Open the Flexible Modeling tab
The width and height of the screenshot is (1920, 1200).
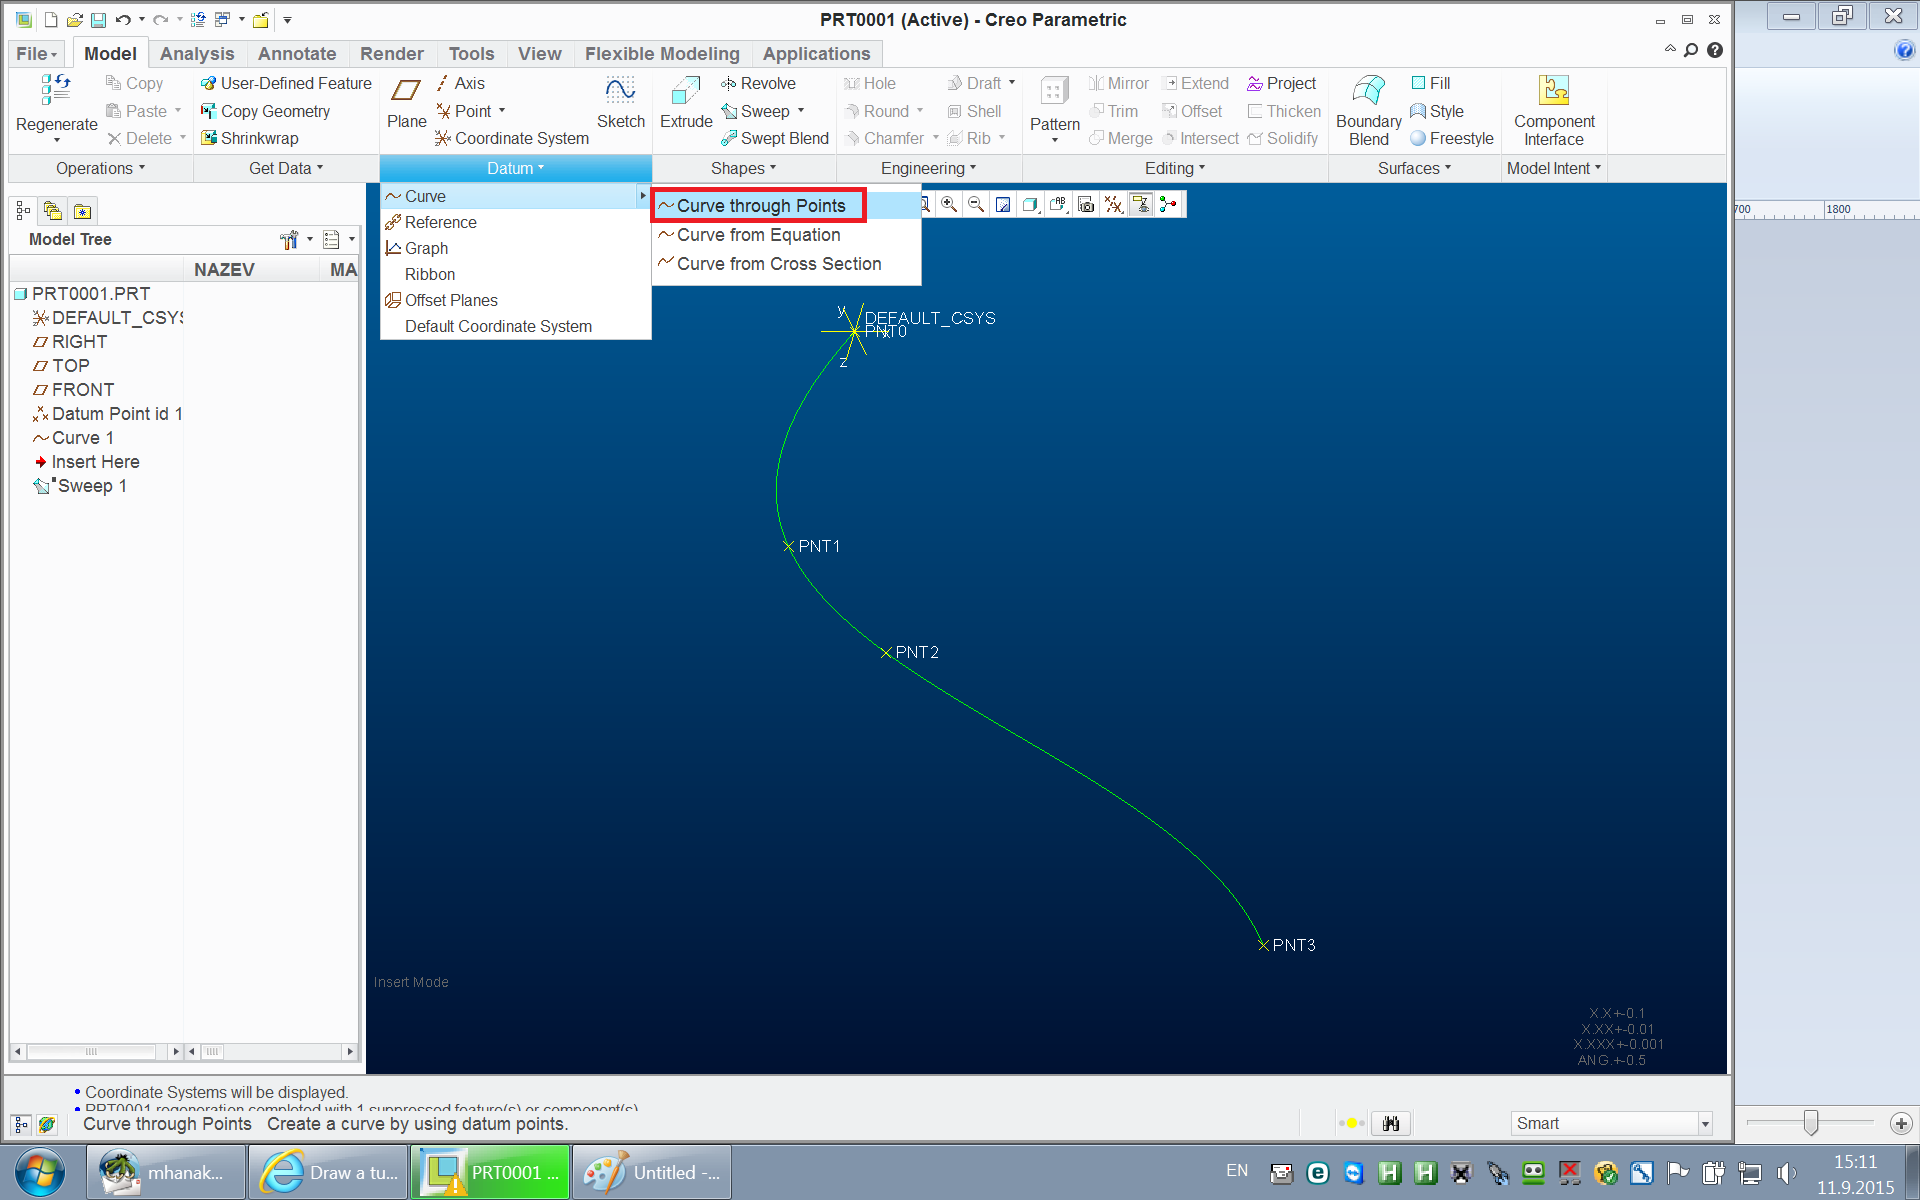(x=662, y=54)
